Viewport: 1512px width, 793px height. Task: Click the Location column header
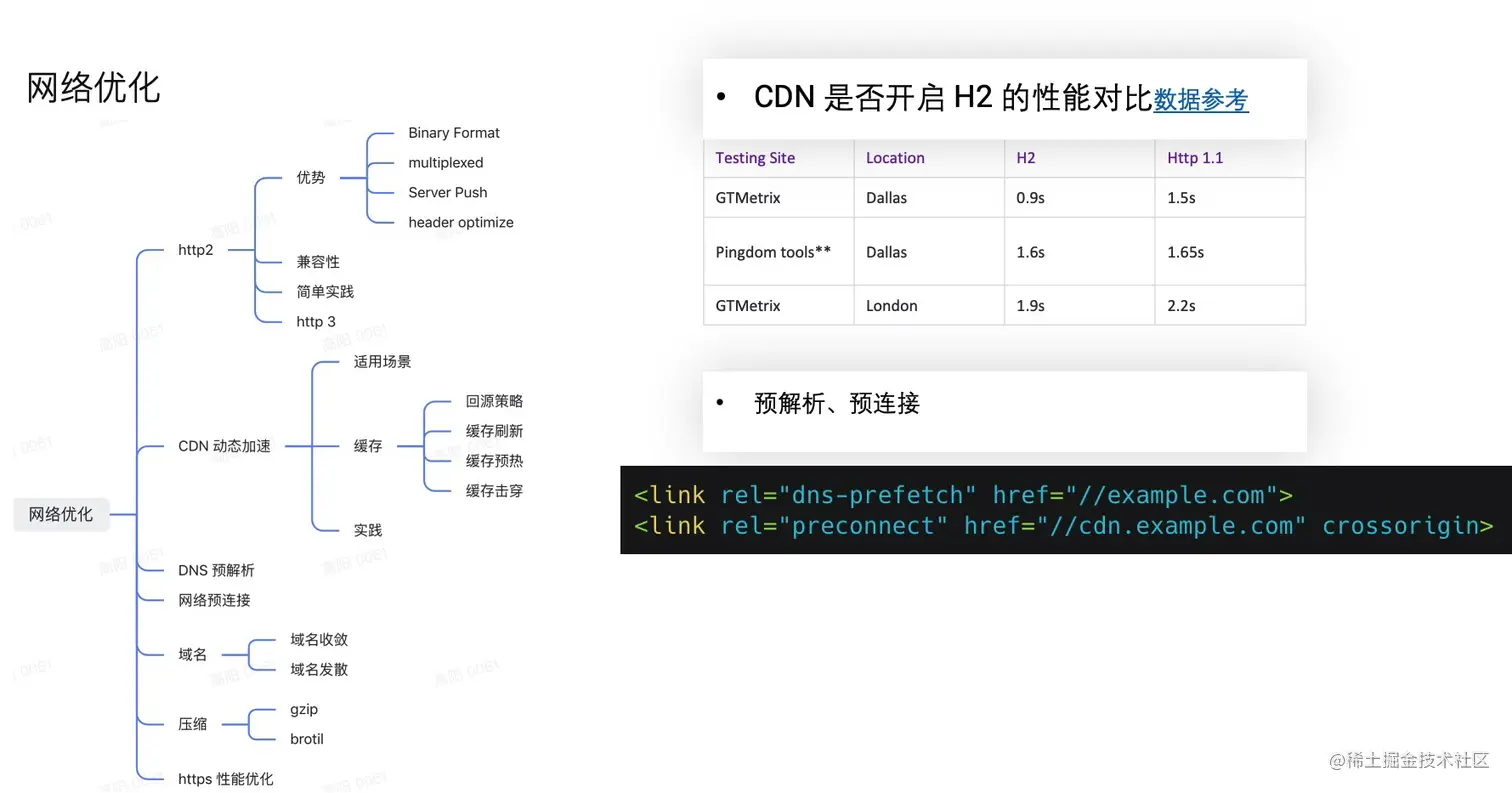[895, 158]
